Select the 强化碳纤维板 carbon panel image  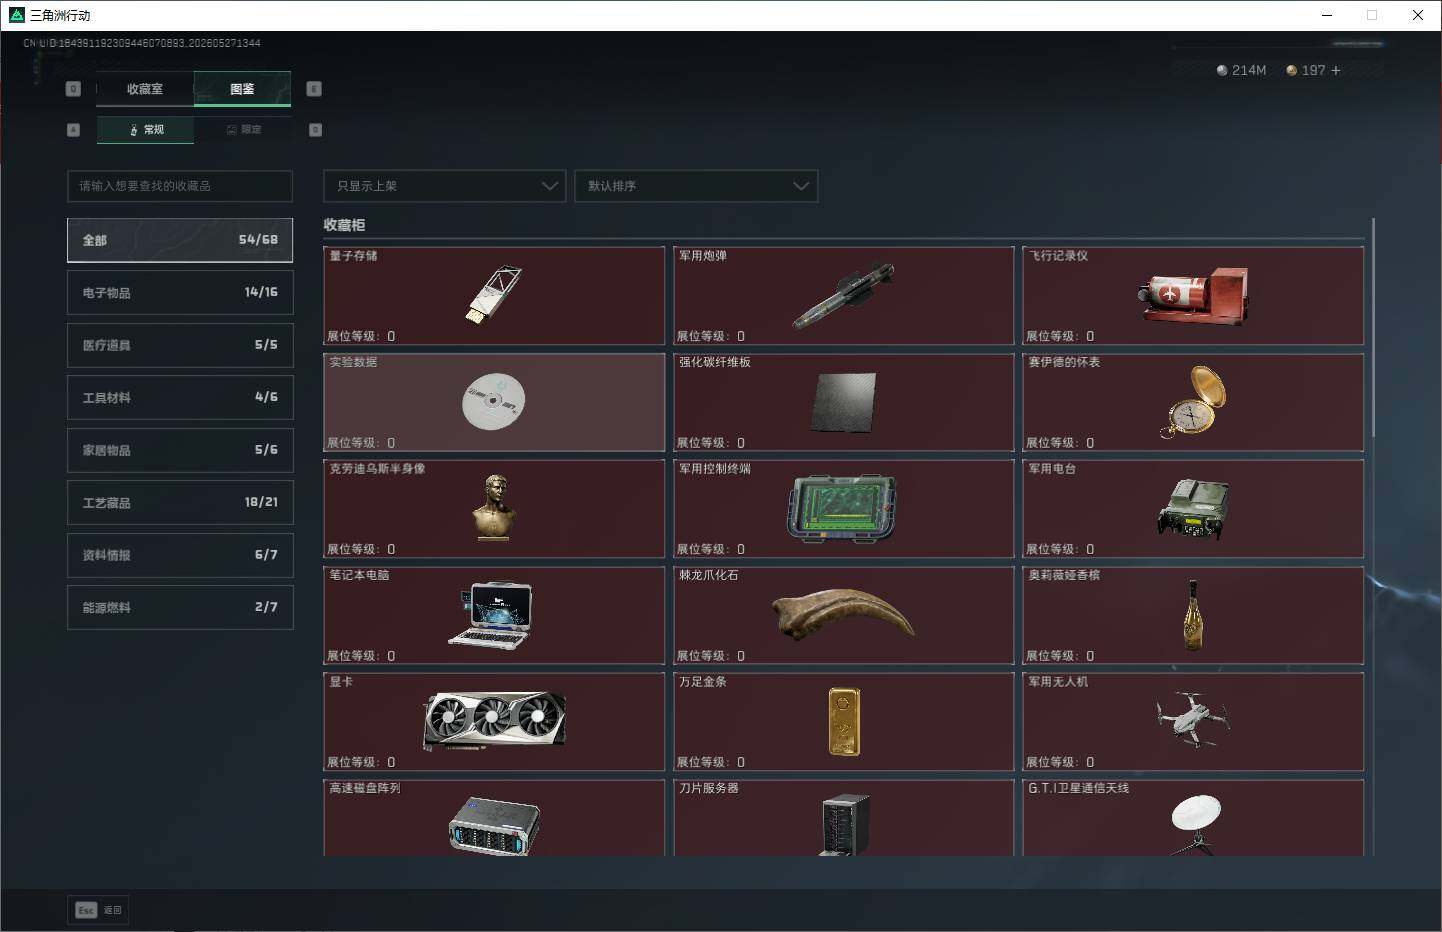[x=843, y=403]
